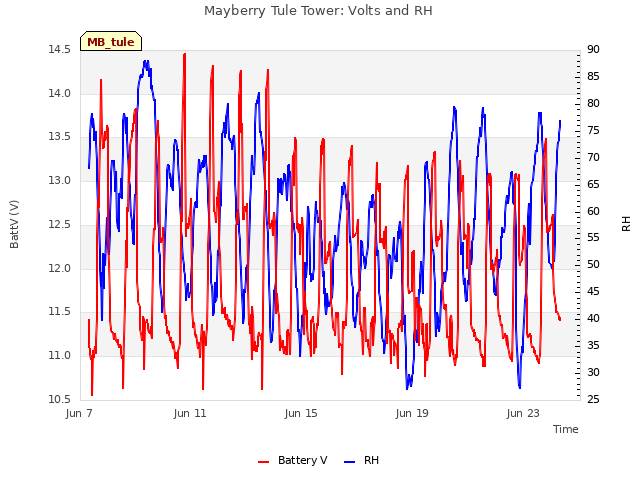Select the right-side RH axis title
640x480 pixels.
(x=626, y=224)
